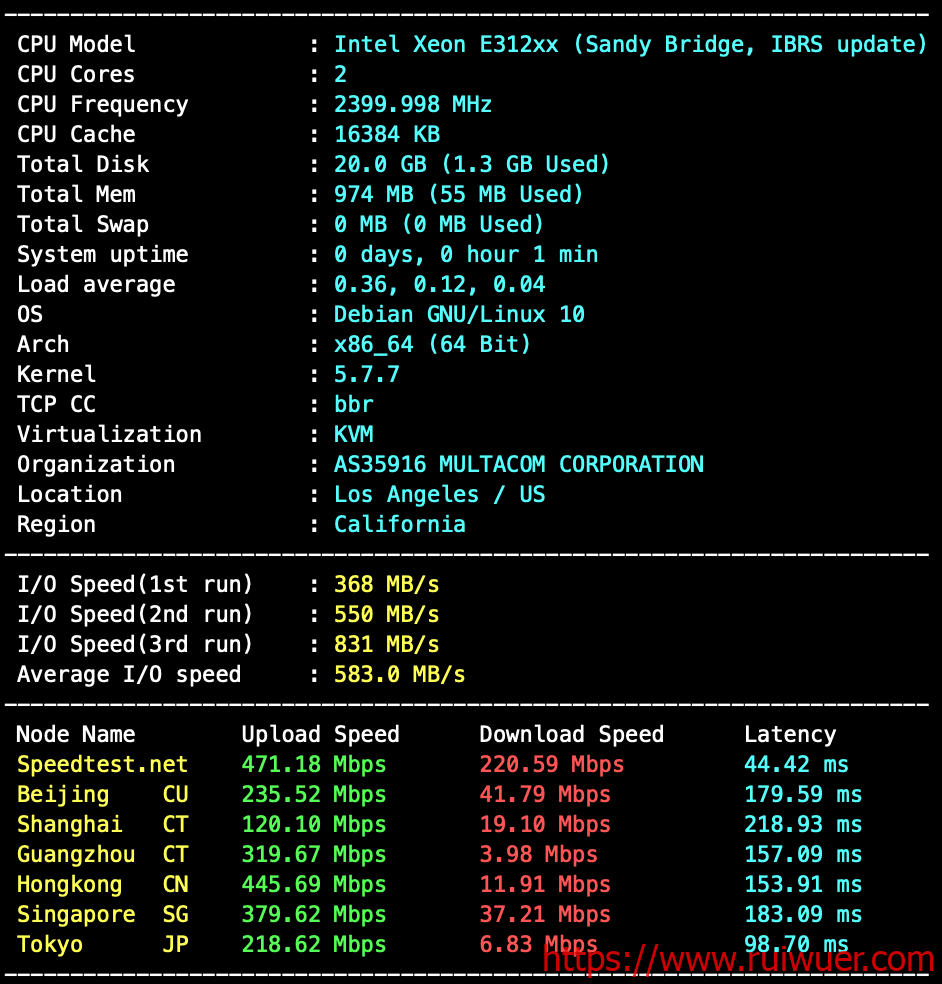Click the Node Name column header

click(76, 734)
